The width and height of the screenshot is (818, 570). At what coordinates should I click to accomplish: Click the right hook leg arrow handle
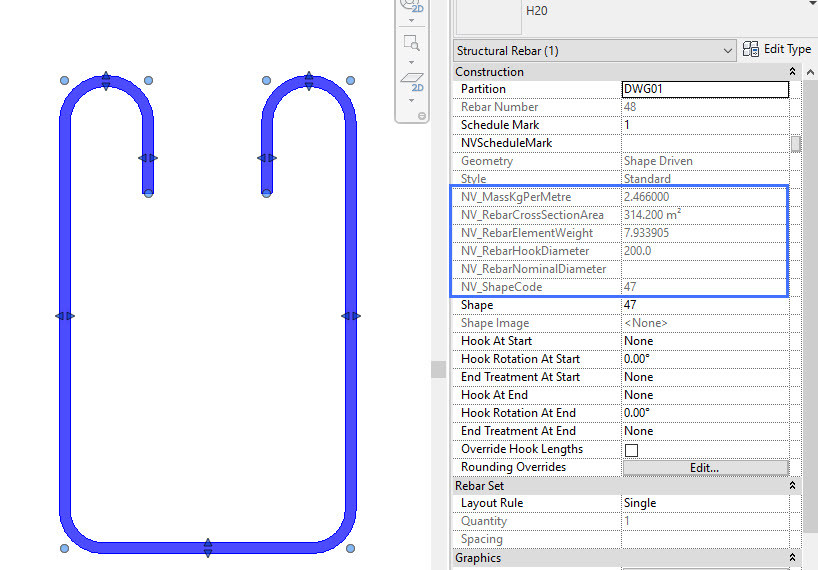267,158
